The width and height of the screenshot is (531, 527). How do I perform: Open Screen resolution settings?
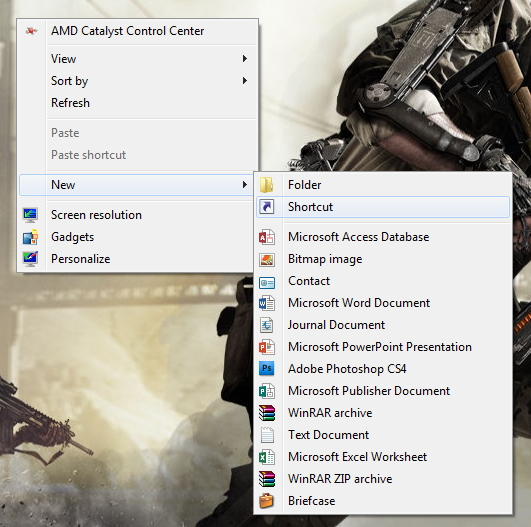[x=137, y=215]
